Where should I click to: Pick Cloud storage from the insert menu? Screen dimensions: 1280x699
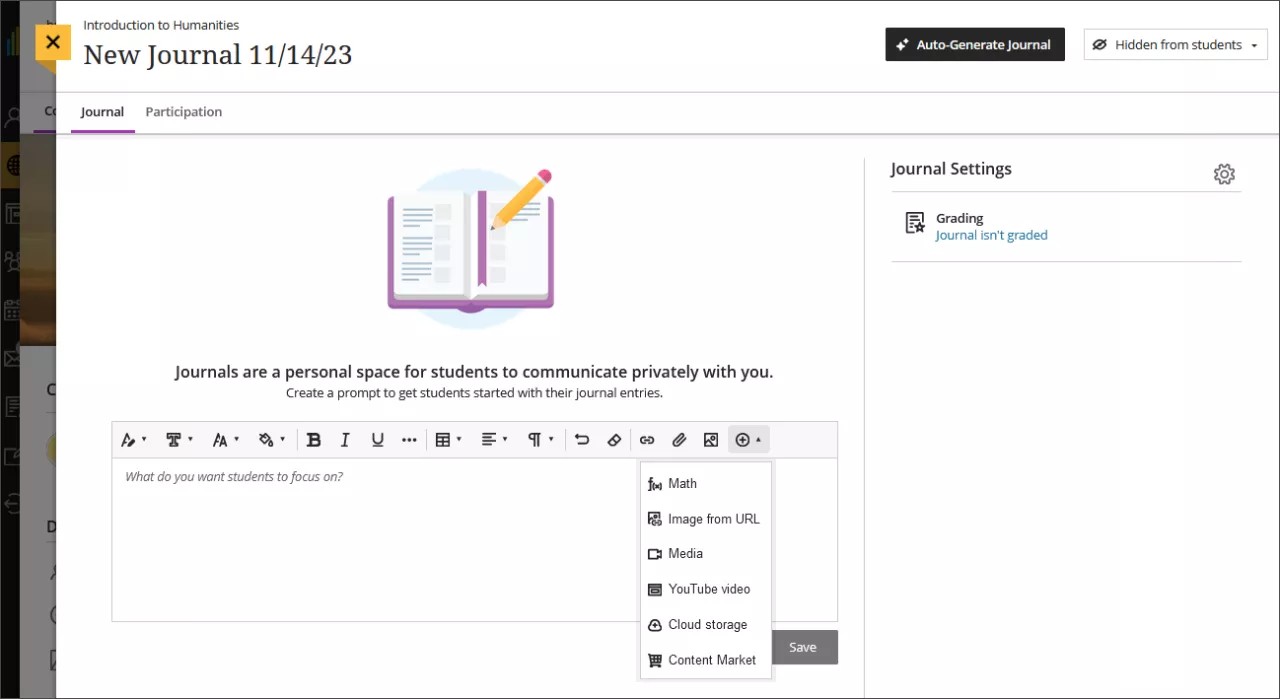(x=707, y=624)
